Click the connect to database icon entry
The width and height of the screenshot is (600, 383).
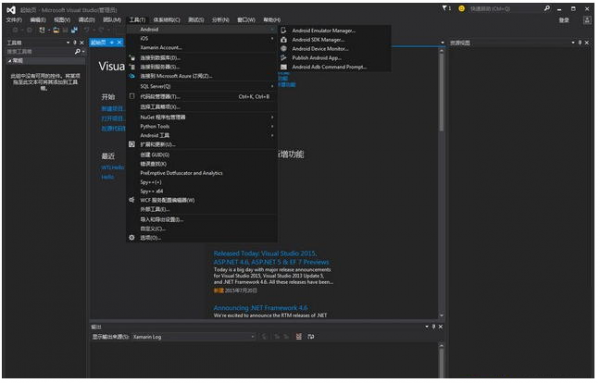pyautogui.click(x=132, y=58)
